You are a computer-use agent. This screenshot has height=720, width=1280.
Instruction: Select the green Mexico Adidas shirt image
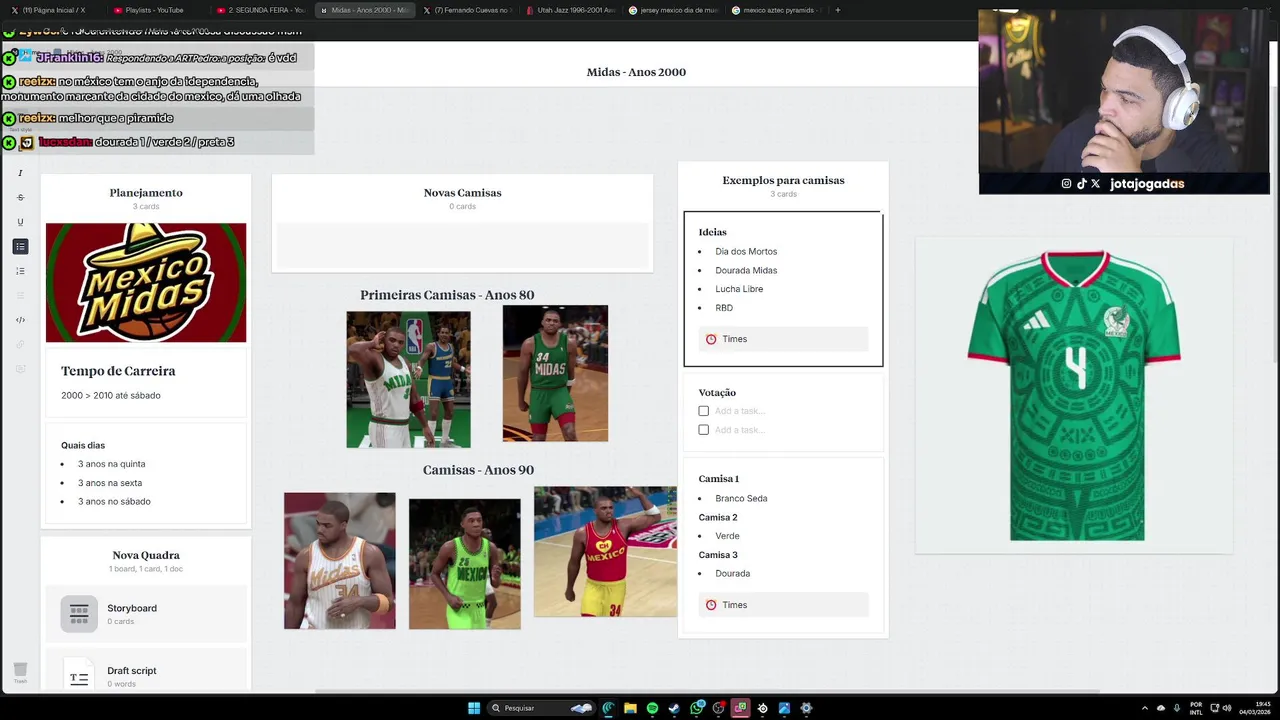click(1074, 396)
